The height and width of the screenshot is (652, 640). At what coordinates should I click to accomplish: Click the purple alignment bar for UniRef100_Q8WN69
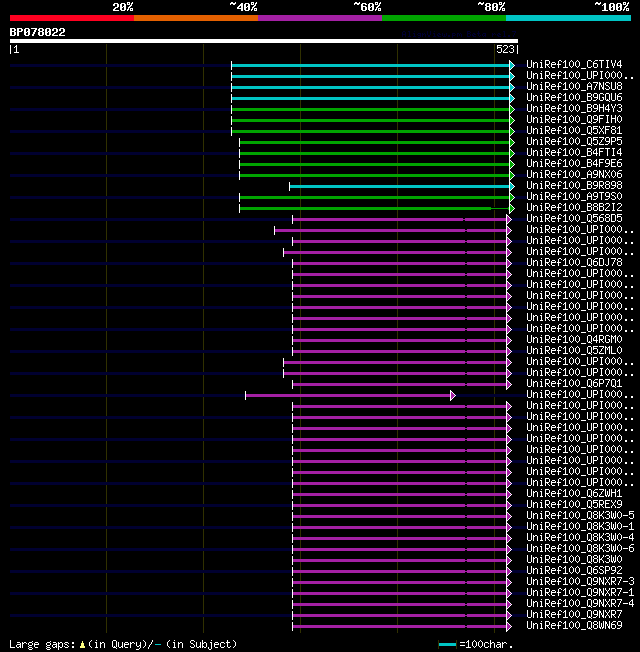pos(400,627)
